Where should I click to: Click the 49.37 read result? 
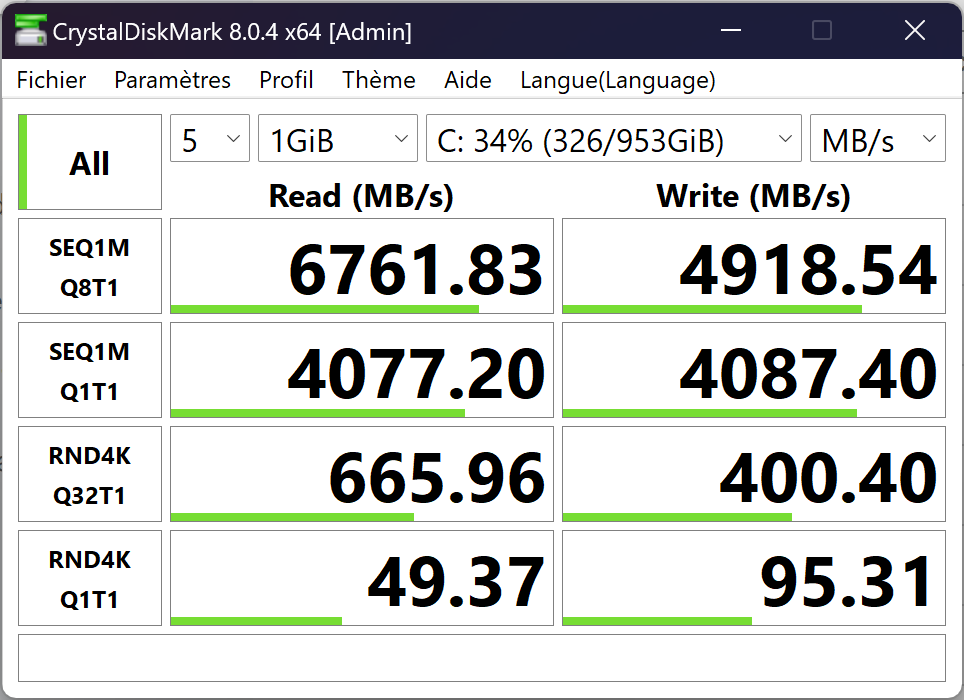pyautogui.click(x=362, y=578)
